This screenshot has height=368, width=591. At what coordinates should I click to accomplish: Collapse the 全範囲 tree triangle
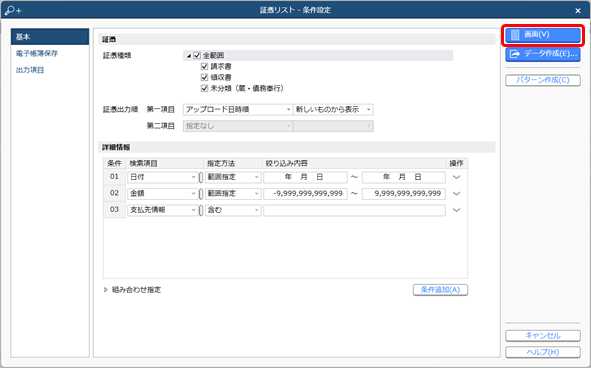pyautogui.click(x=189, y=56)
